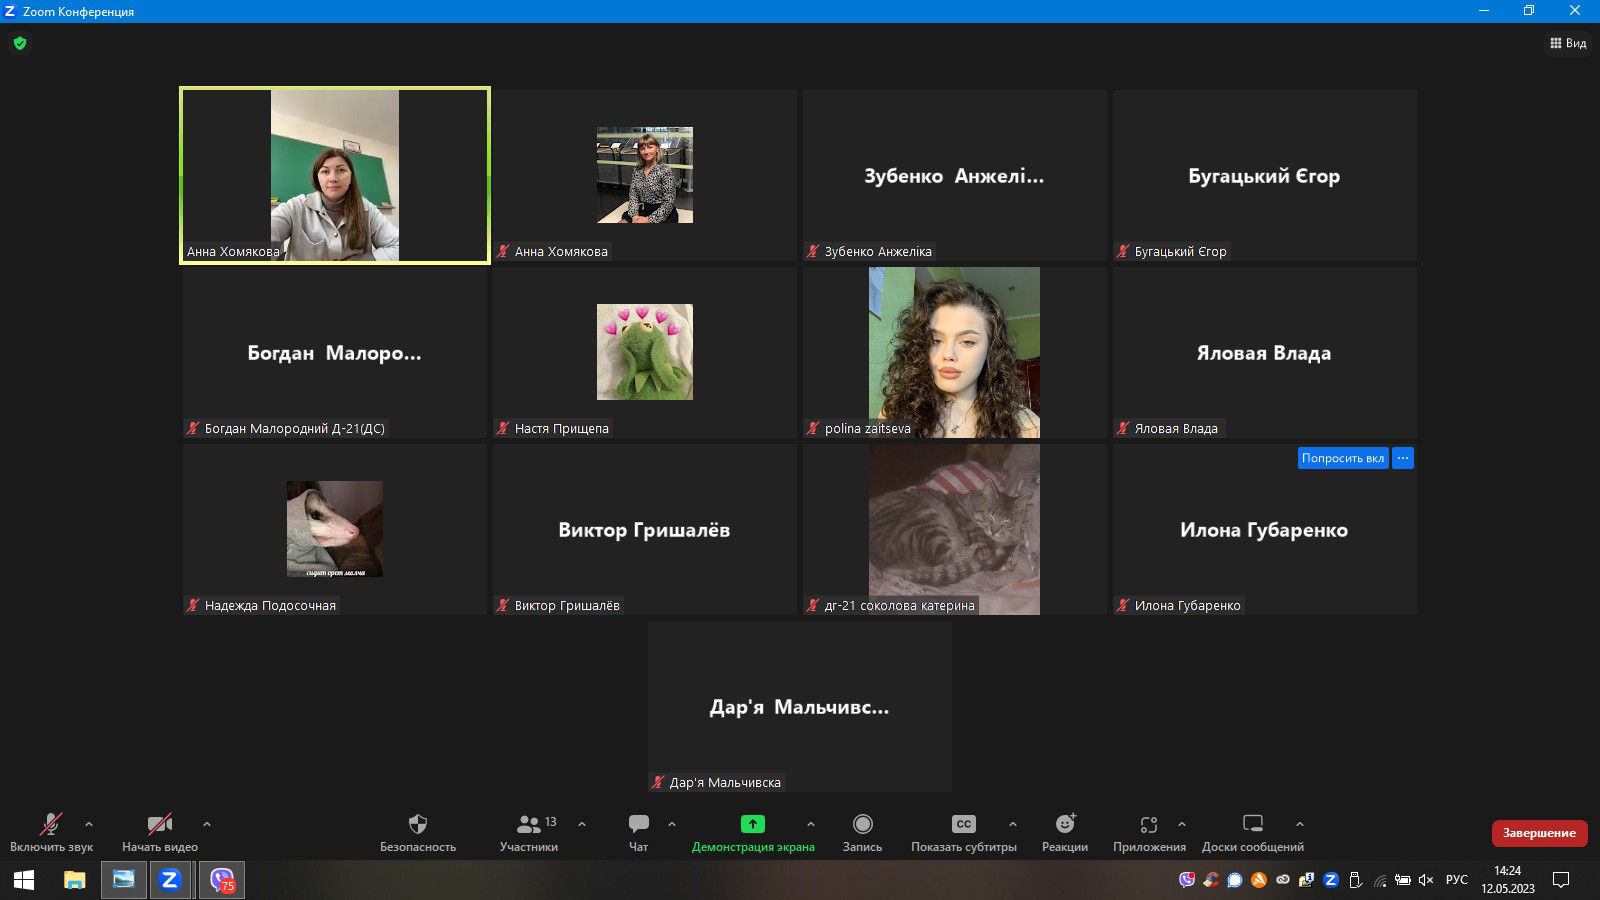This screenshot has height=900, width=1600.
Task: Select polina zaitseva video tile
Action: [x=954, y=352]
